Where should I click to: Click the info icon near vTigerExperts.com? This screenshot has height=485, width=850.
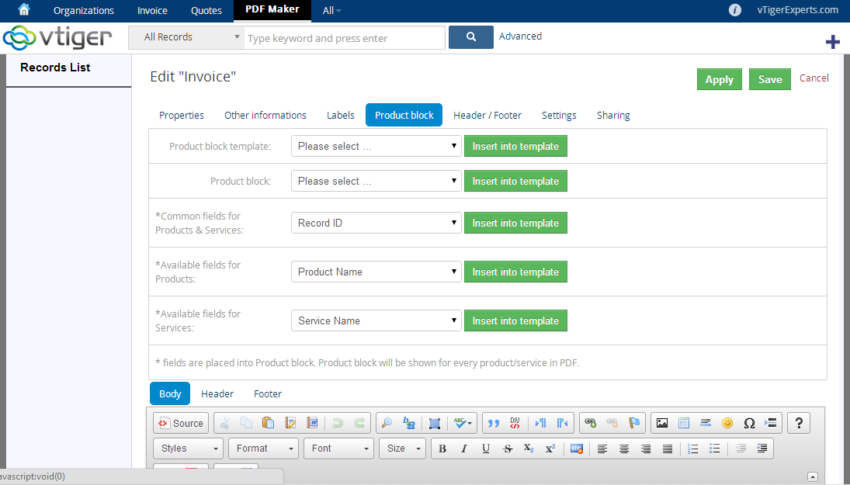[735, 10]
